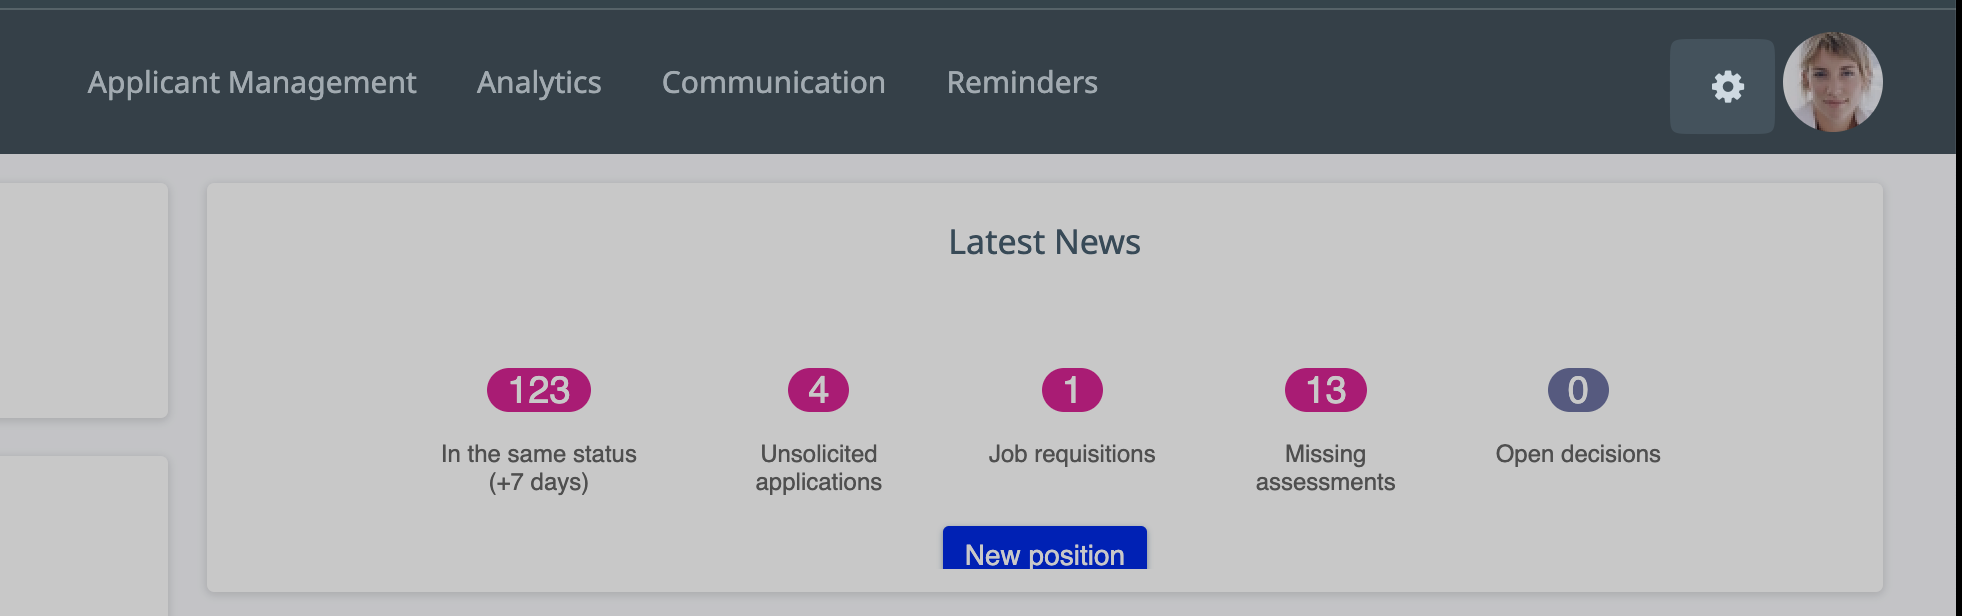Show the Missing assessments text link
The image size is (1962, 616).
(1325, 468)
